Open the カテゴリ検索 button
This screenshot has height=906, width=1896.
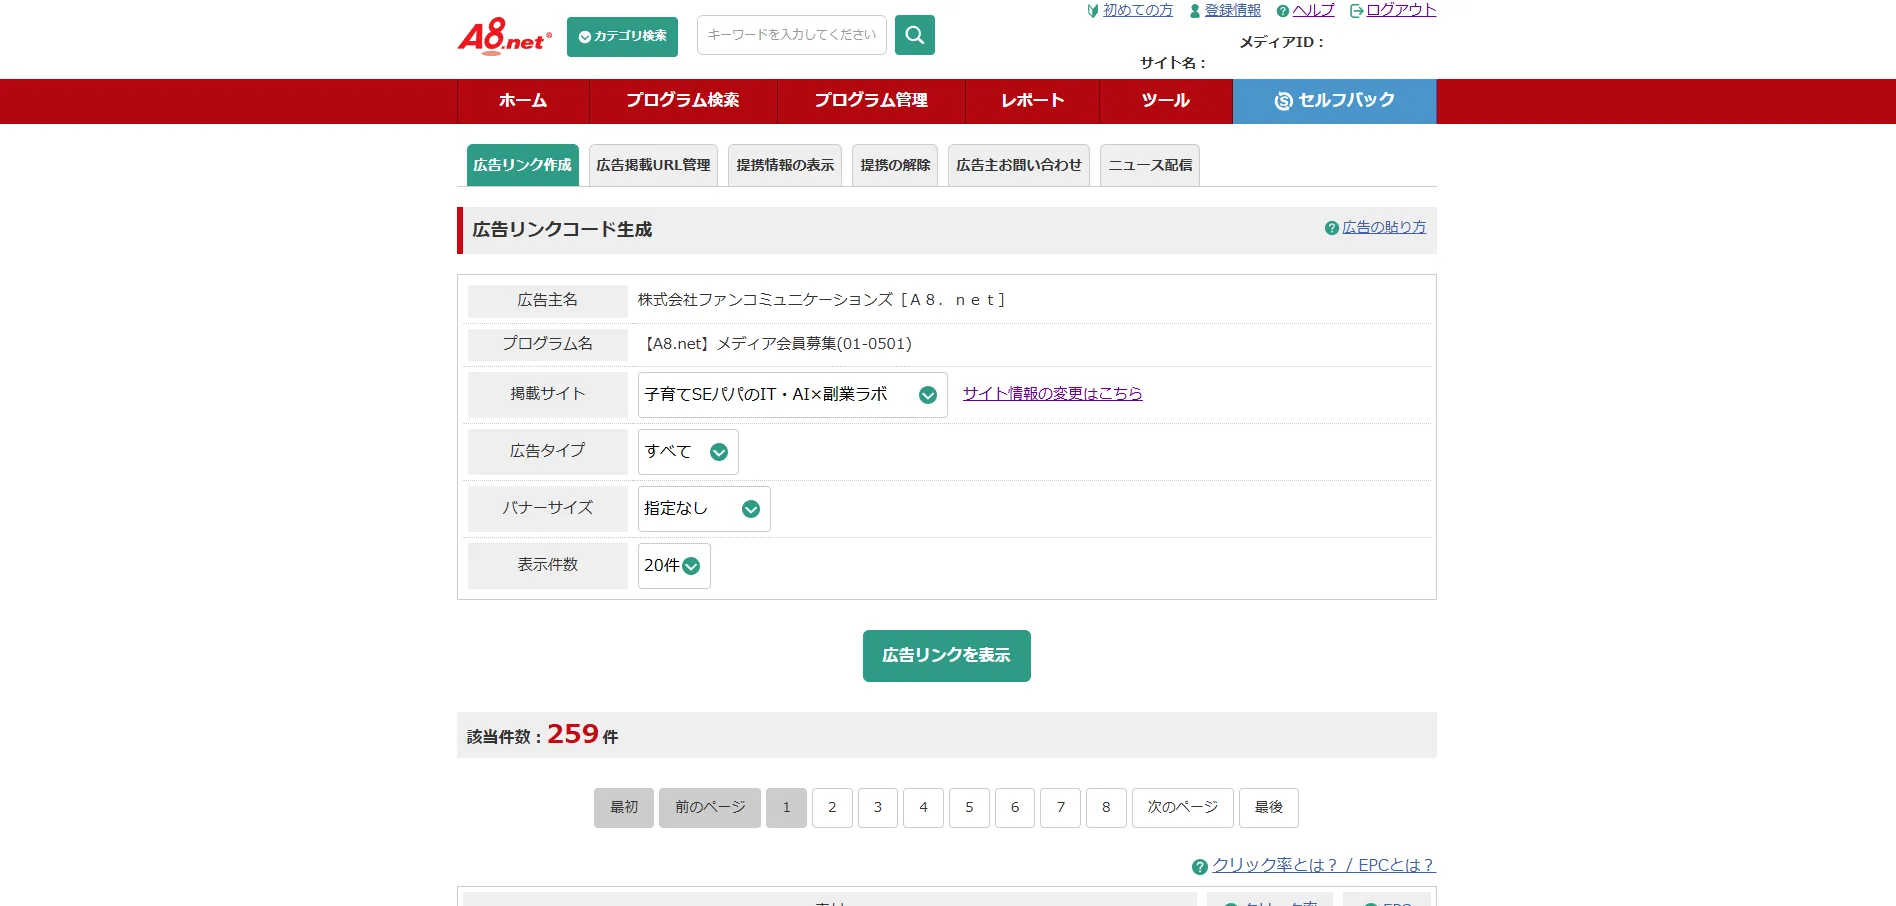[x=622, y=37]
